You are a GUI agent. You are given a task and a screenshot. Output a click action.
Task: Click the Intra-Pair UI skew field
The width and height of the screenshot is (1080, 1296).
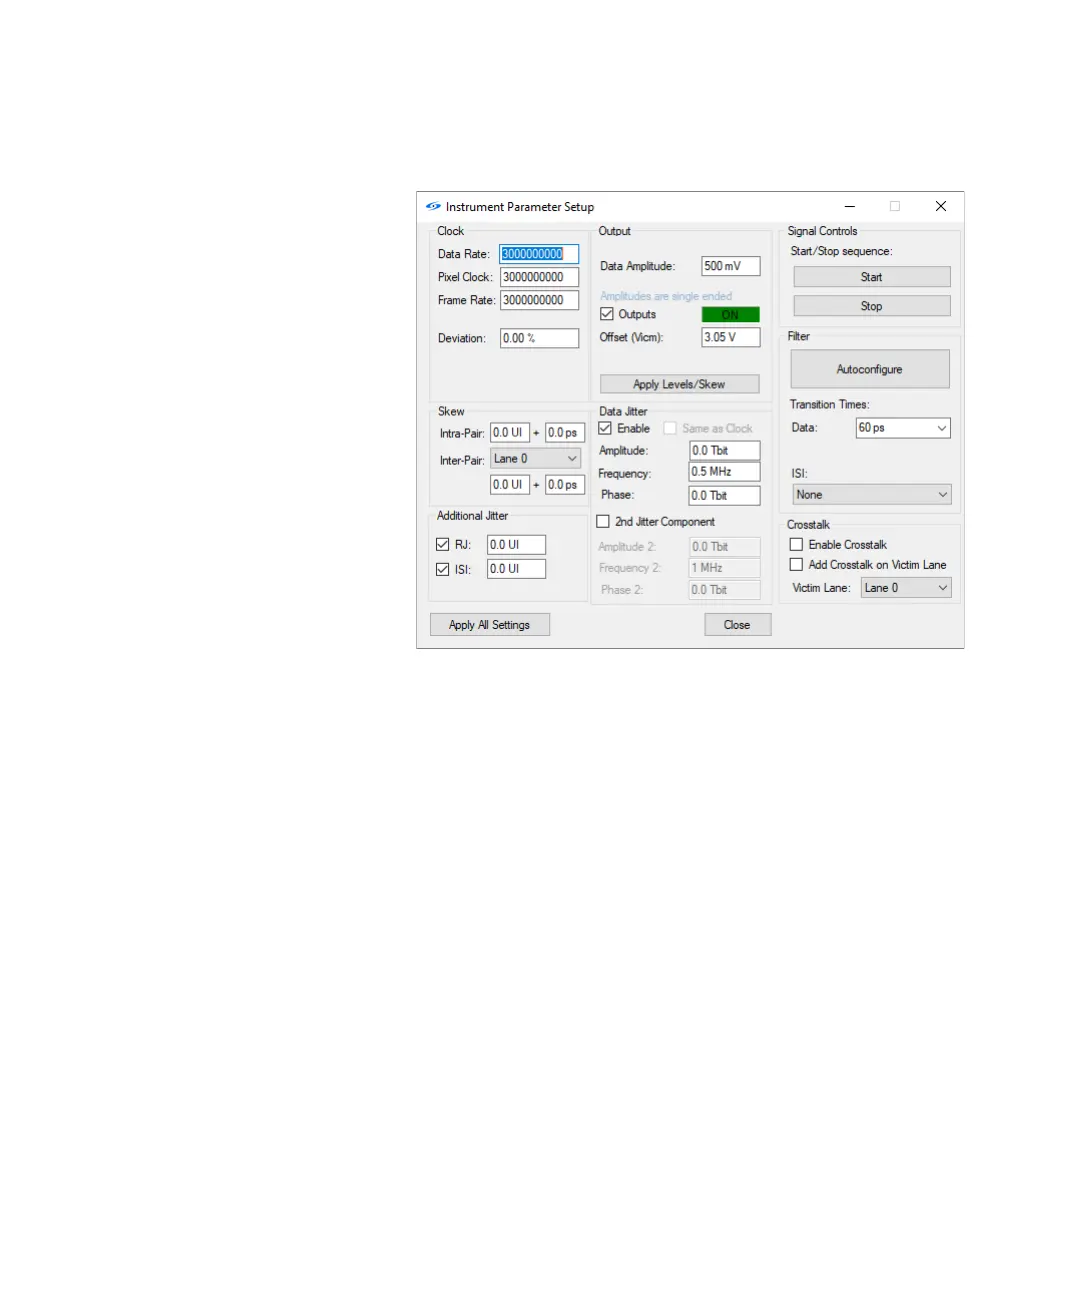coord(510,433)
